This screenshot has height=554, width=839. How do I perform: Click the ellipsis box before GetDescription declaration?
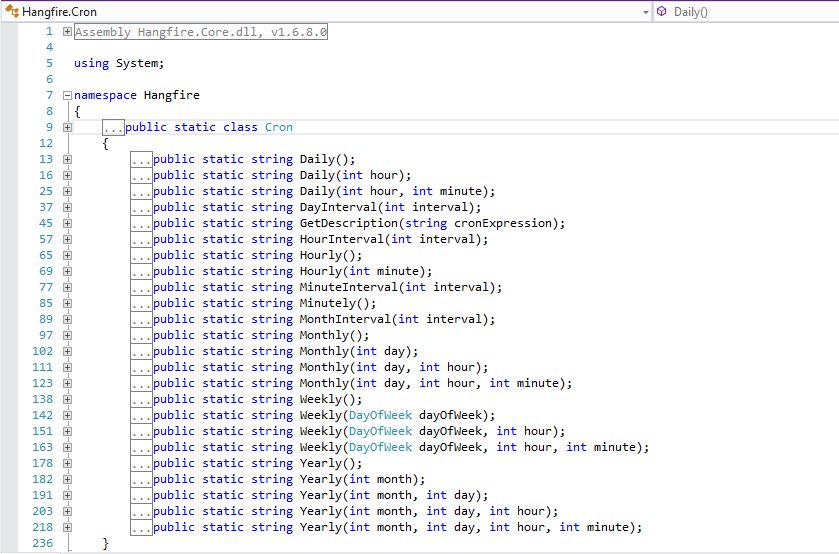click(141, 223)
